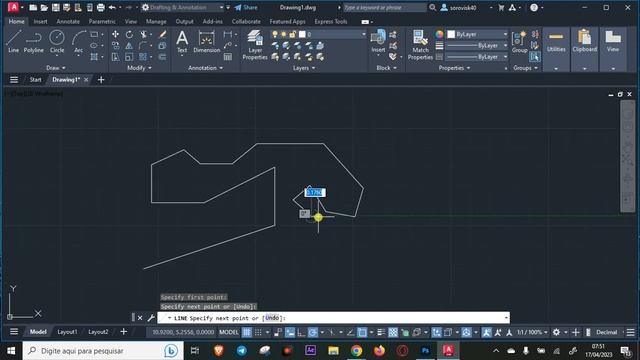This screenshot has width=640, height=360.
Task: Open the Drafting & Annotation workspace dropdown
Action: [183, 7]
